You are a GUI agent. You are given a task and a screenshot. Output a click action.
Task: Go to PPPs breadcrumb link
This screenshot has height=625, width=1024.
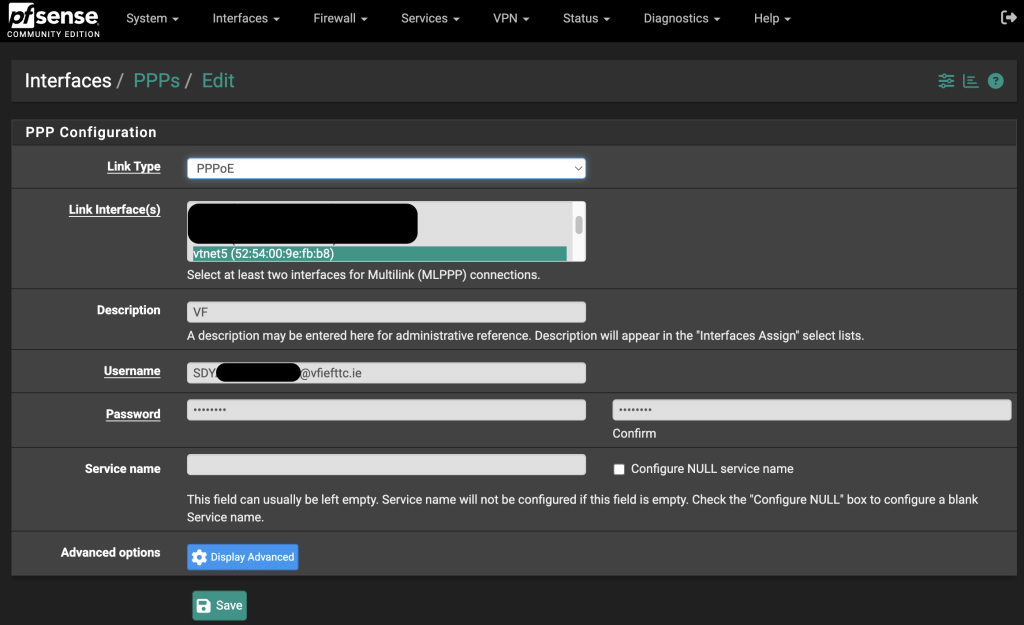[x=157, y=80]
